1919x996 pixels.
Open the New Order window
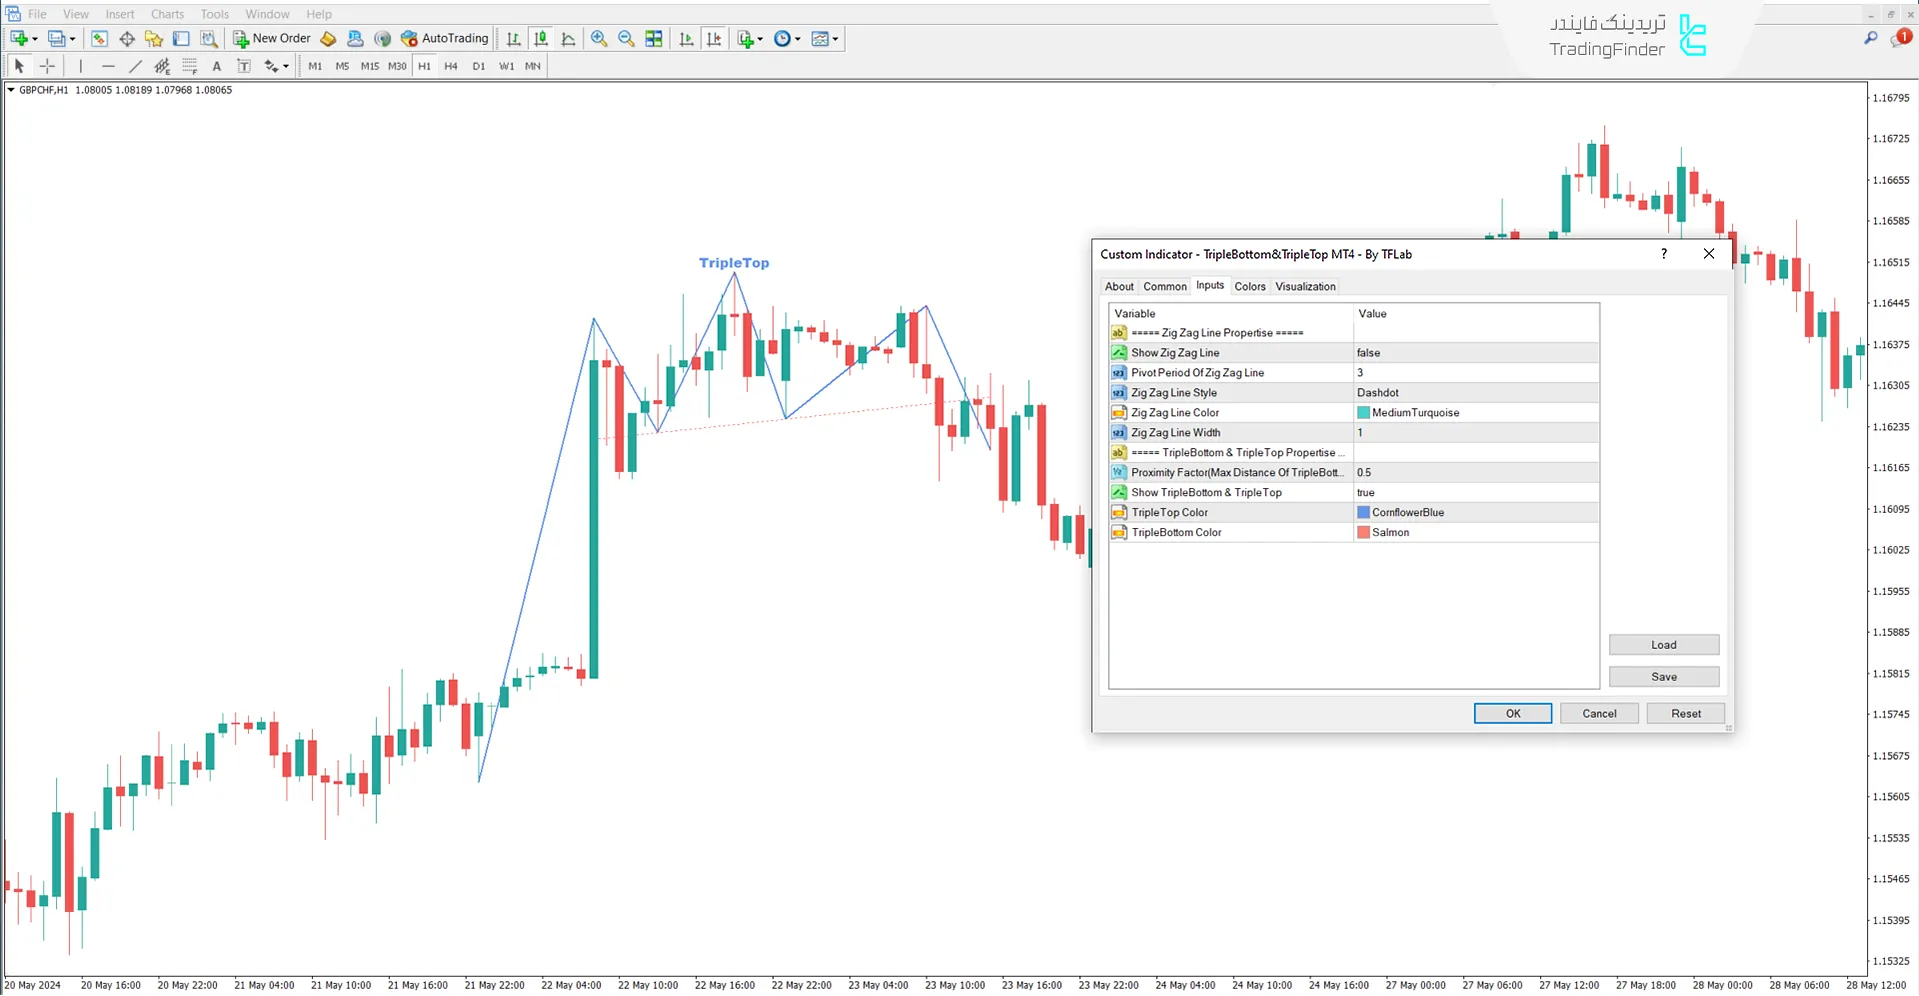point(272,38)
